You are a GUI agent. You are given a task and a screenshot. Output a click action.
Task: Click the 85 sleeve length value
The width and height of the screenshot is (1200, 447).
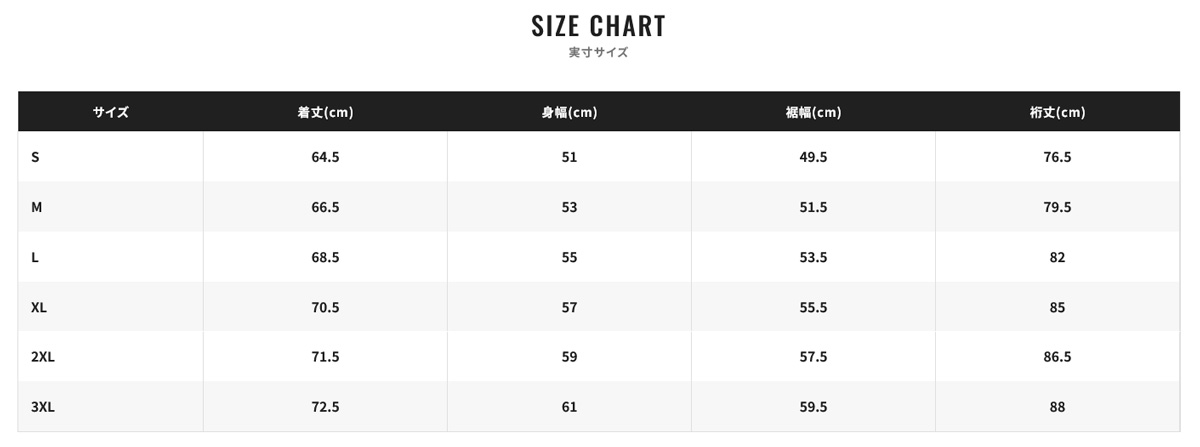[1058, 307]
